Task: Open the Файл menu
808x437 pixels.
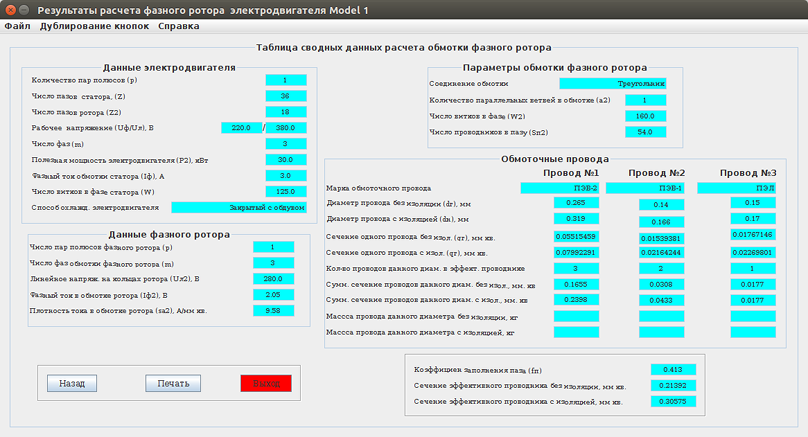Action: point(17,26)
